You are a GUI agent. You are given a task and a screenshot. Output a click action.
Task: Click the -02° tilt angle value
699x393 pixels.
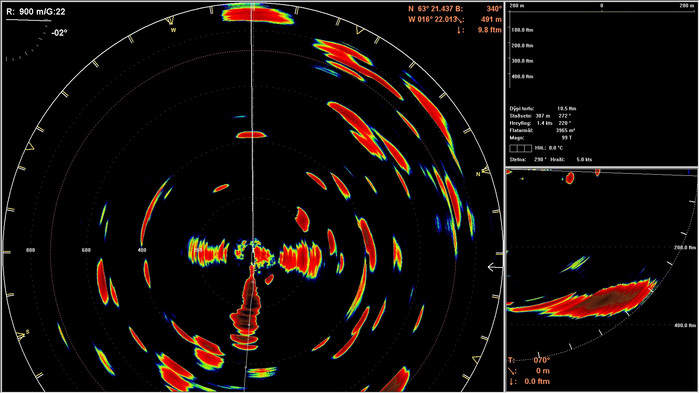click(59, 33)
